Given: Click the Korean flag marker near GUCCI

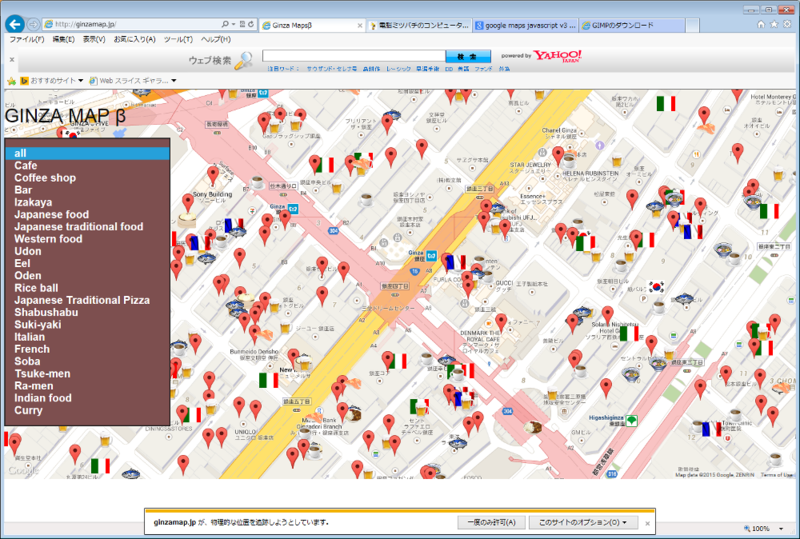Looking at the screenshot, I should (x=656, y=287).
